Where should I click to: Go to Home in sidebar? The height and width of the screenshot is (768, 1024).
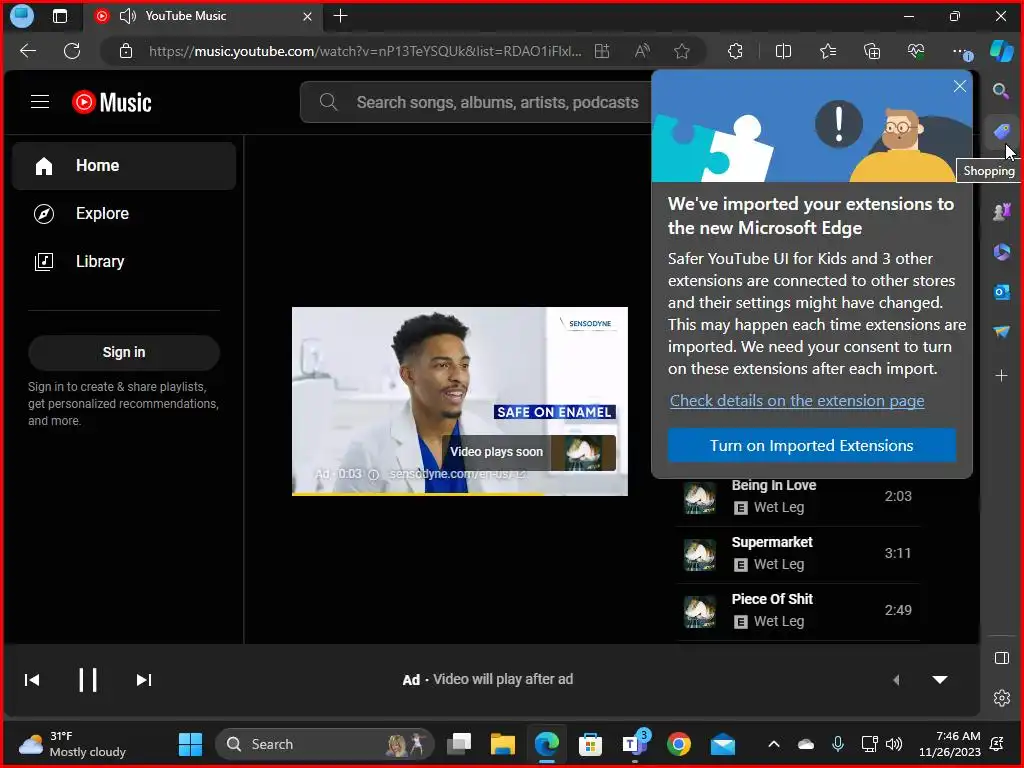124,166
